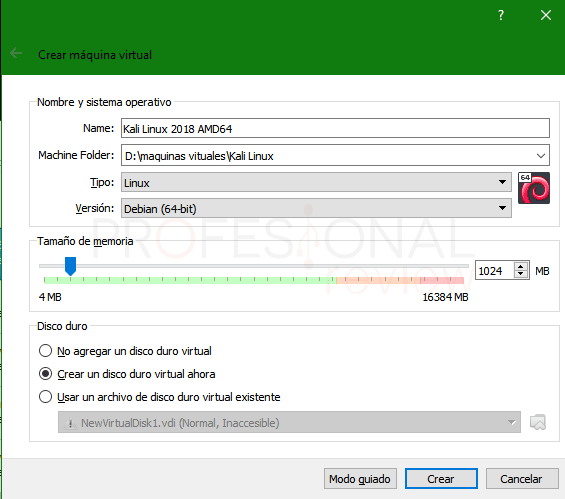Decrease memory with the down spinner arrow

coord(520,274)
